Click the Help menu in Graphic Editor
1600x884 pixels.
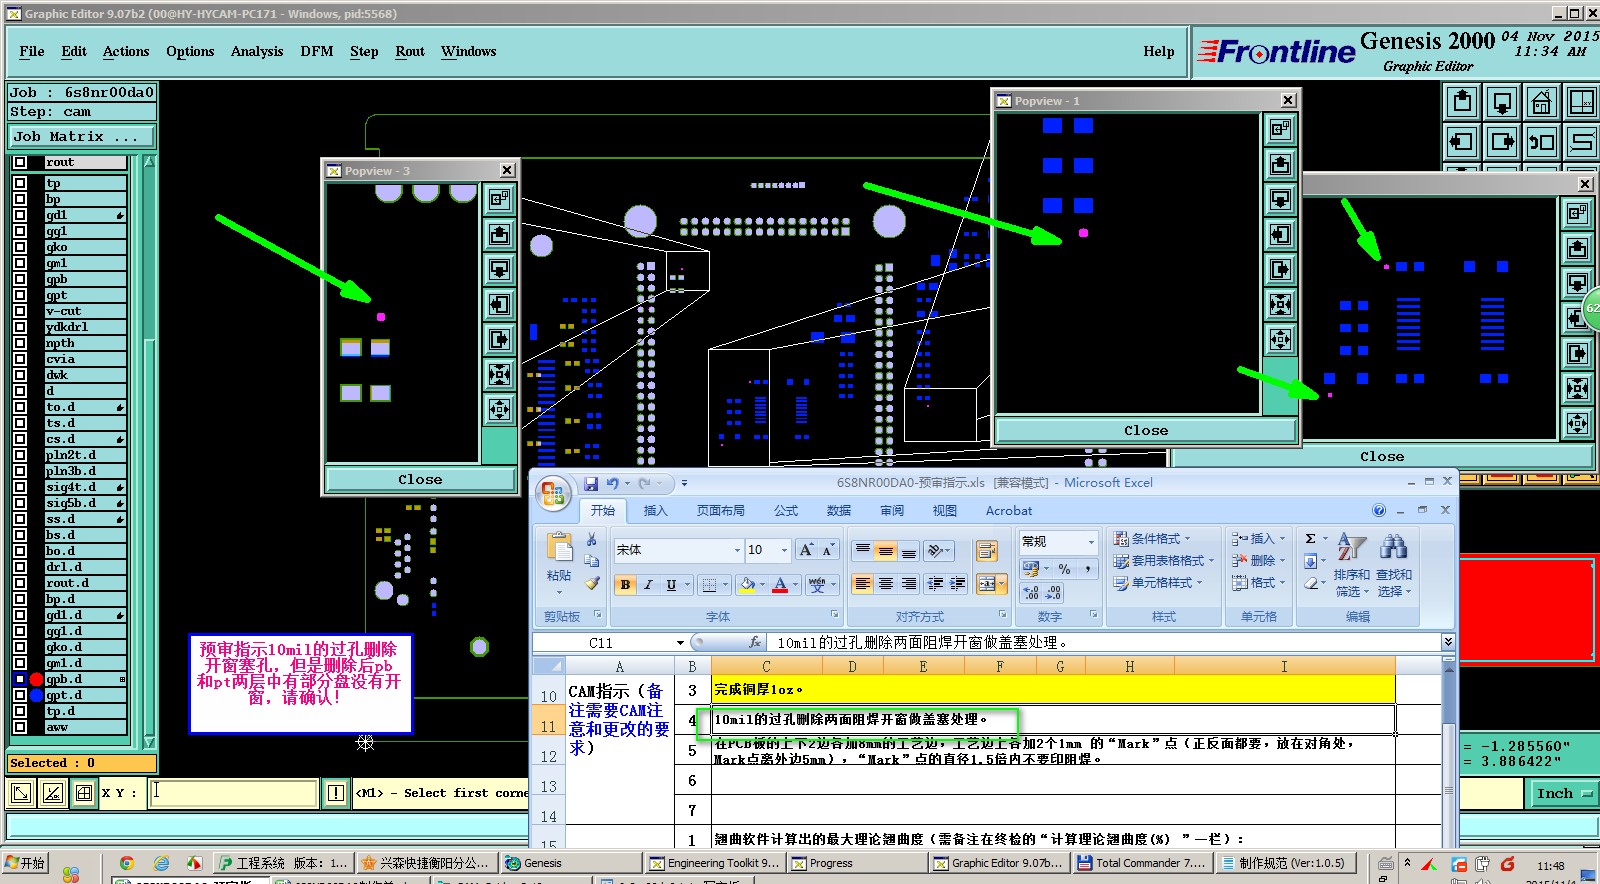[x=1159, y=52]
